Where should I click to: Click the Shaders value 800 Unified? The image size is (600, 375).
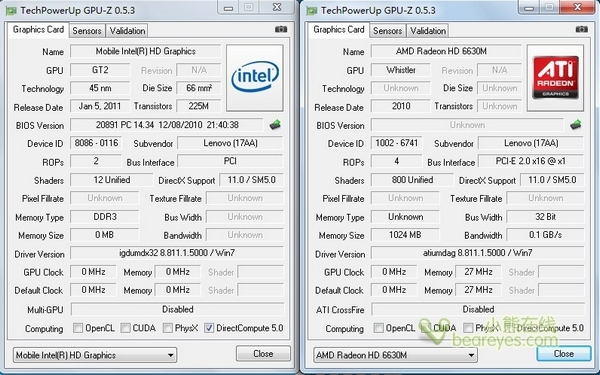[412, 180]
